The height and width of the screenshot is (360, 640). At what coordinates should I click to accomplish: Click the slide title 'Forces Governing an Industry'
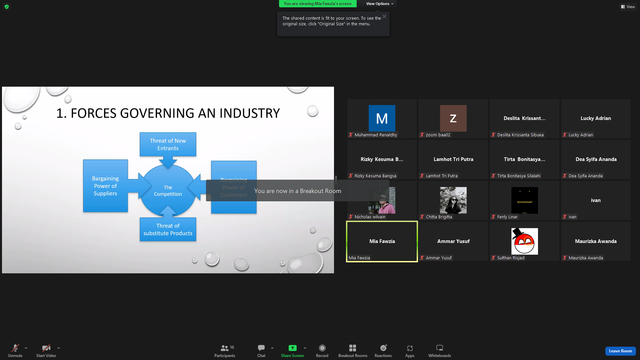[x=168, y=113]
